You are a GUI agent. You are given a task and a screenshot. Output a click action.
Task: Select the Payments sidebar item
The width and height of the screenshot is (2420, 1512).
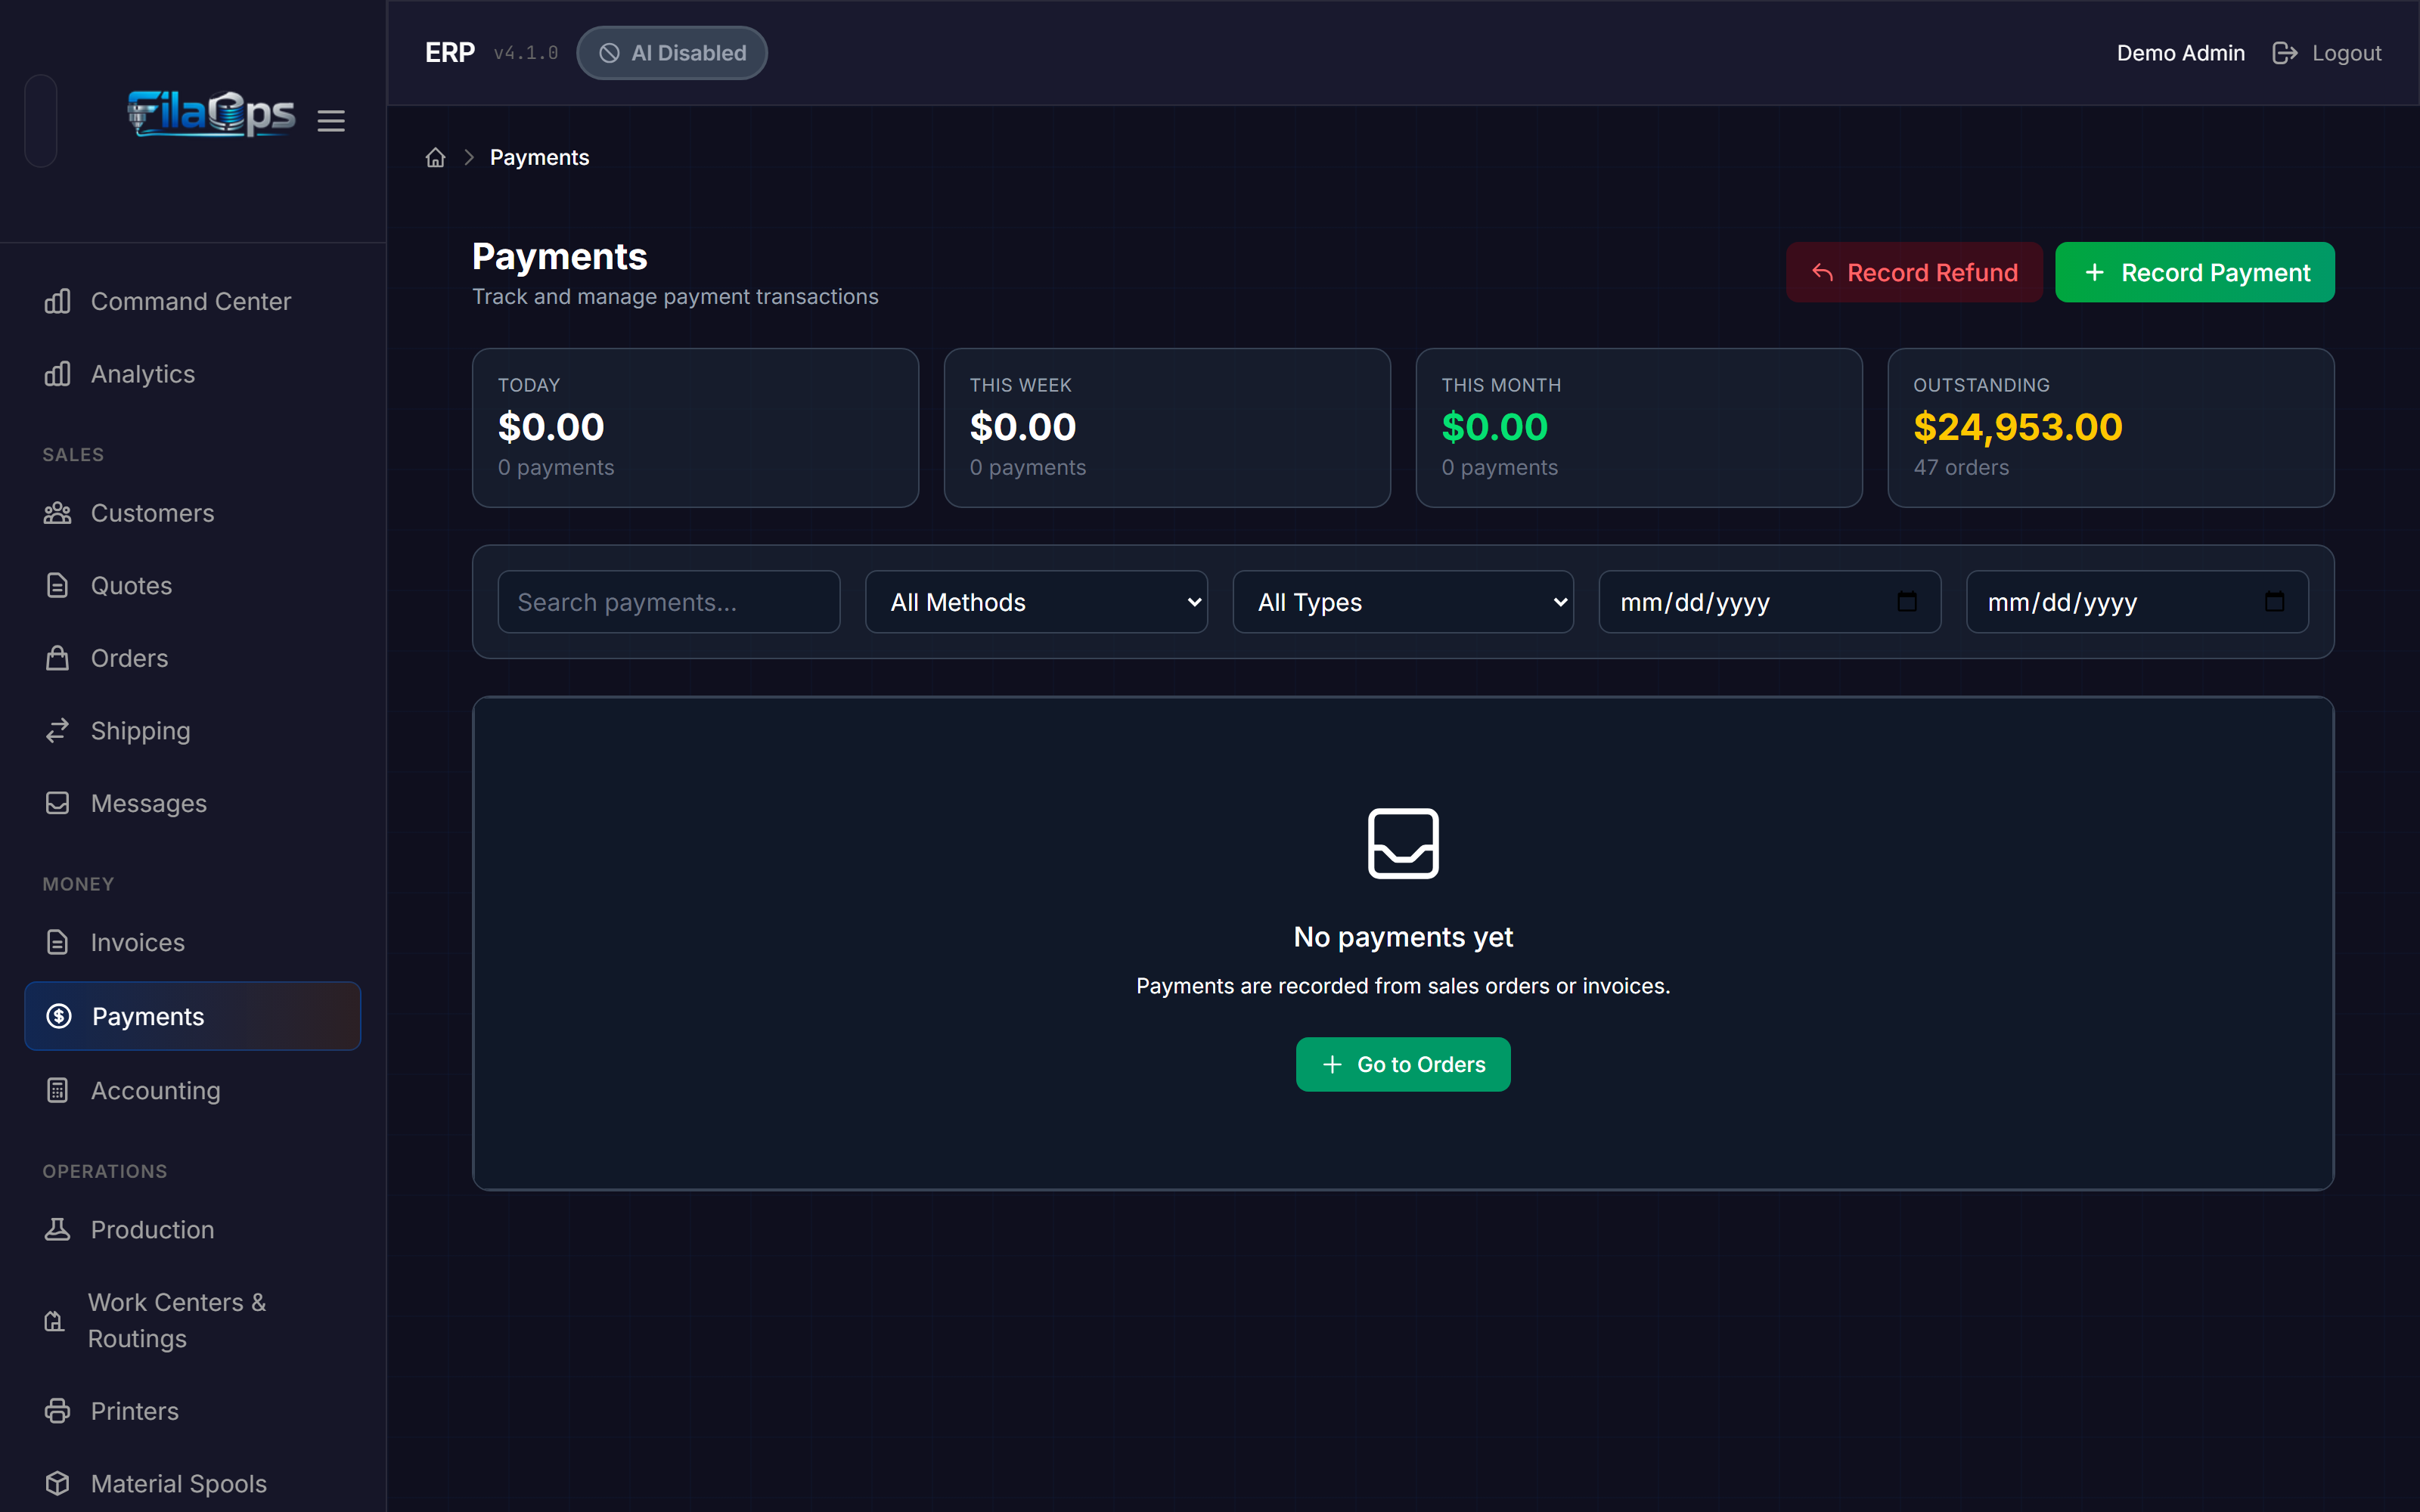point(192,1016)
